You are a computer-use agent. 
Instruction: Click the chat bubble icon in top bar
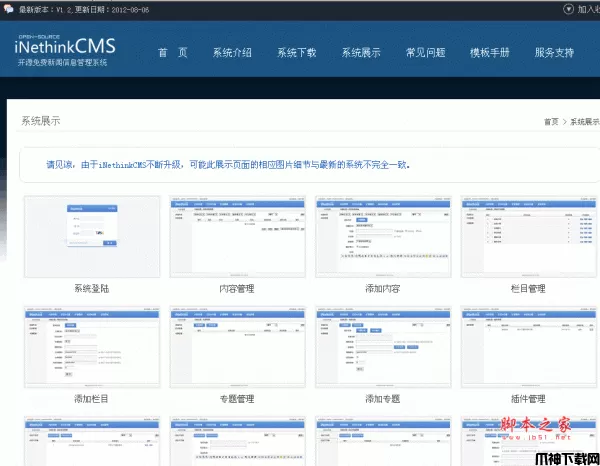pyautogui.click(x=8, y=9)
